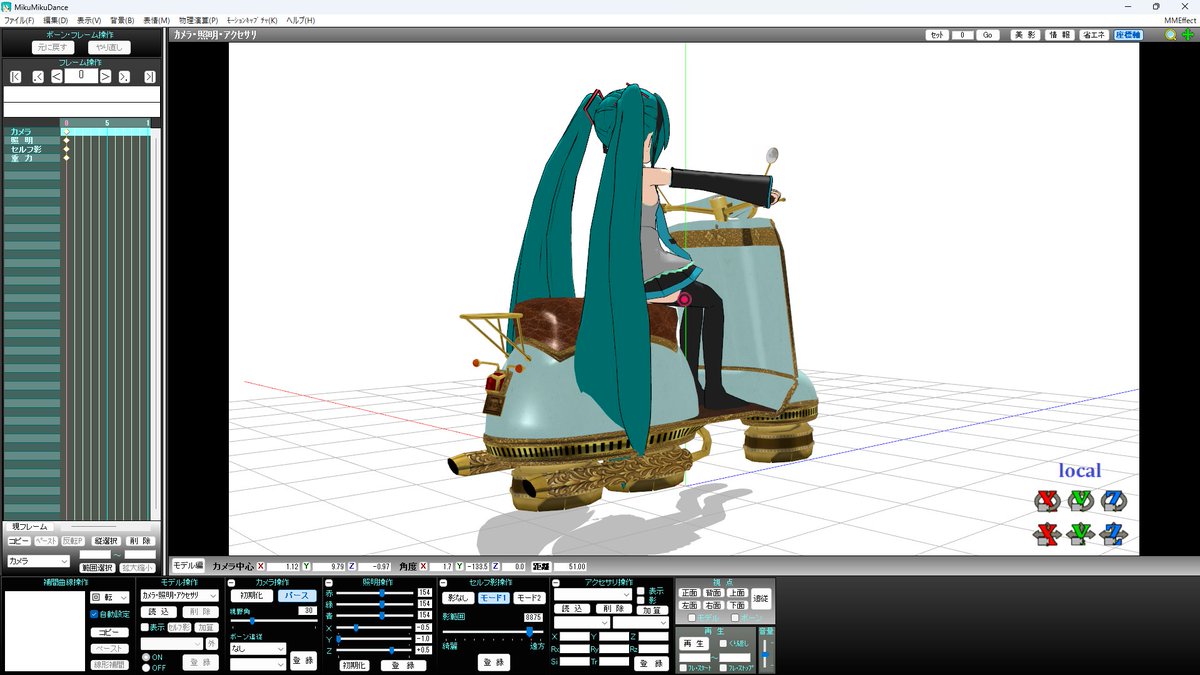
Task: Open the outer parent dropdown beside 外 button
Action: coord(171,643)
